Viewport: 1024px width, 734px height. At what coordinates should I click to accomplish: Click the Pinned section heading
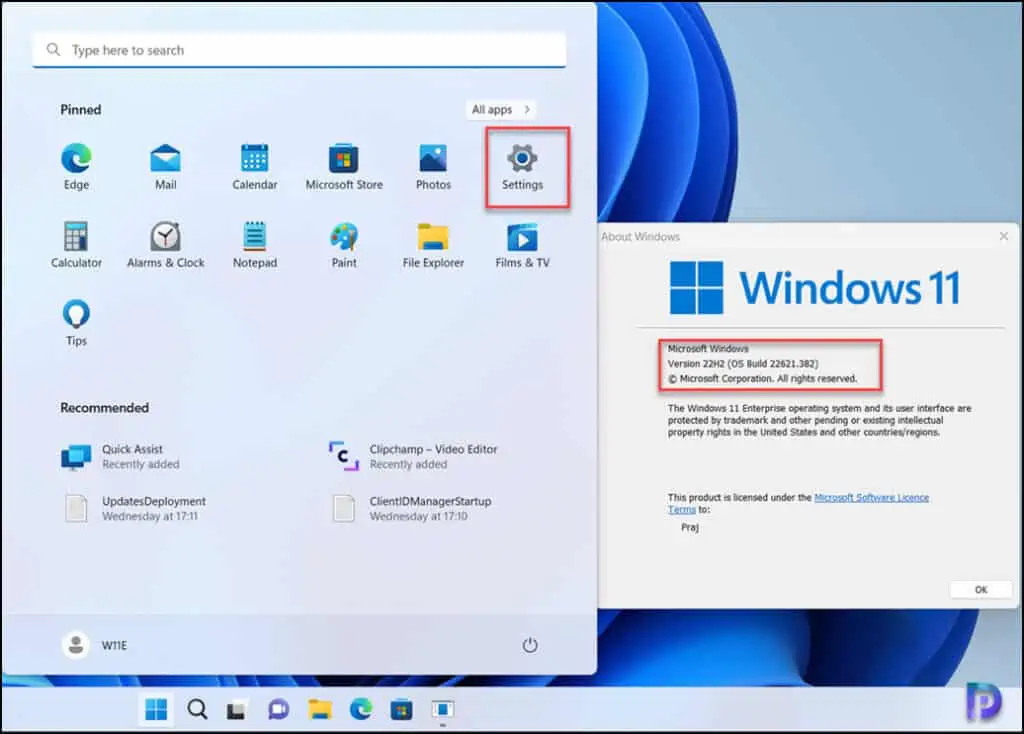(x=81, y=110)
